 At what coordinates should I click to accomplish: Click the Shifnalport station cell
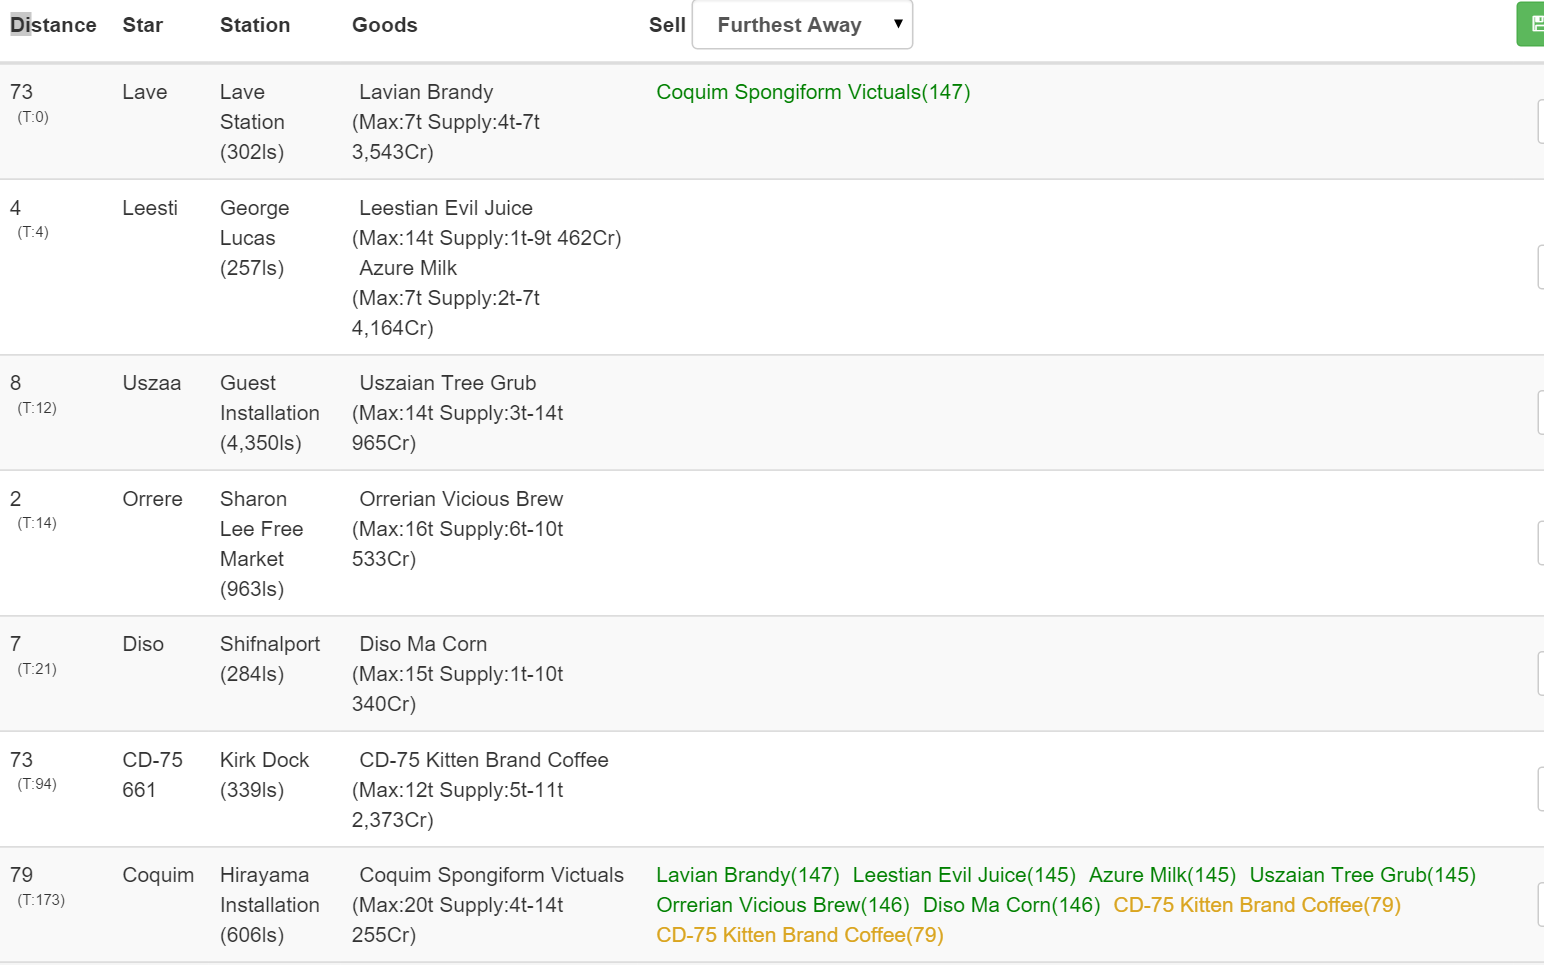tap(269, 659)
